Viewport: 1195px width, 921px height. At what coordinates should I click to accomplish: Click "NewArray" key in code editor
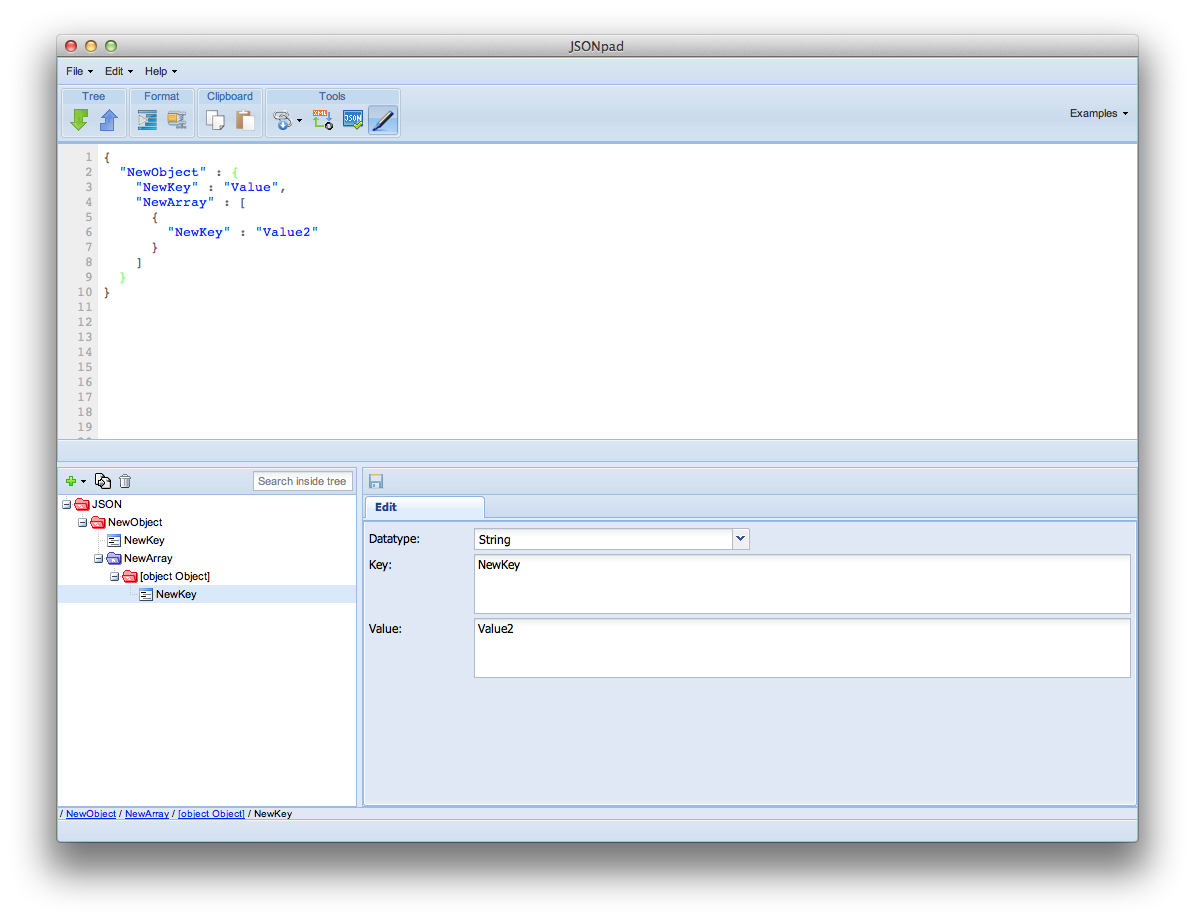coord(175,202)
